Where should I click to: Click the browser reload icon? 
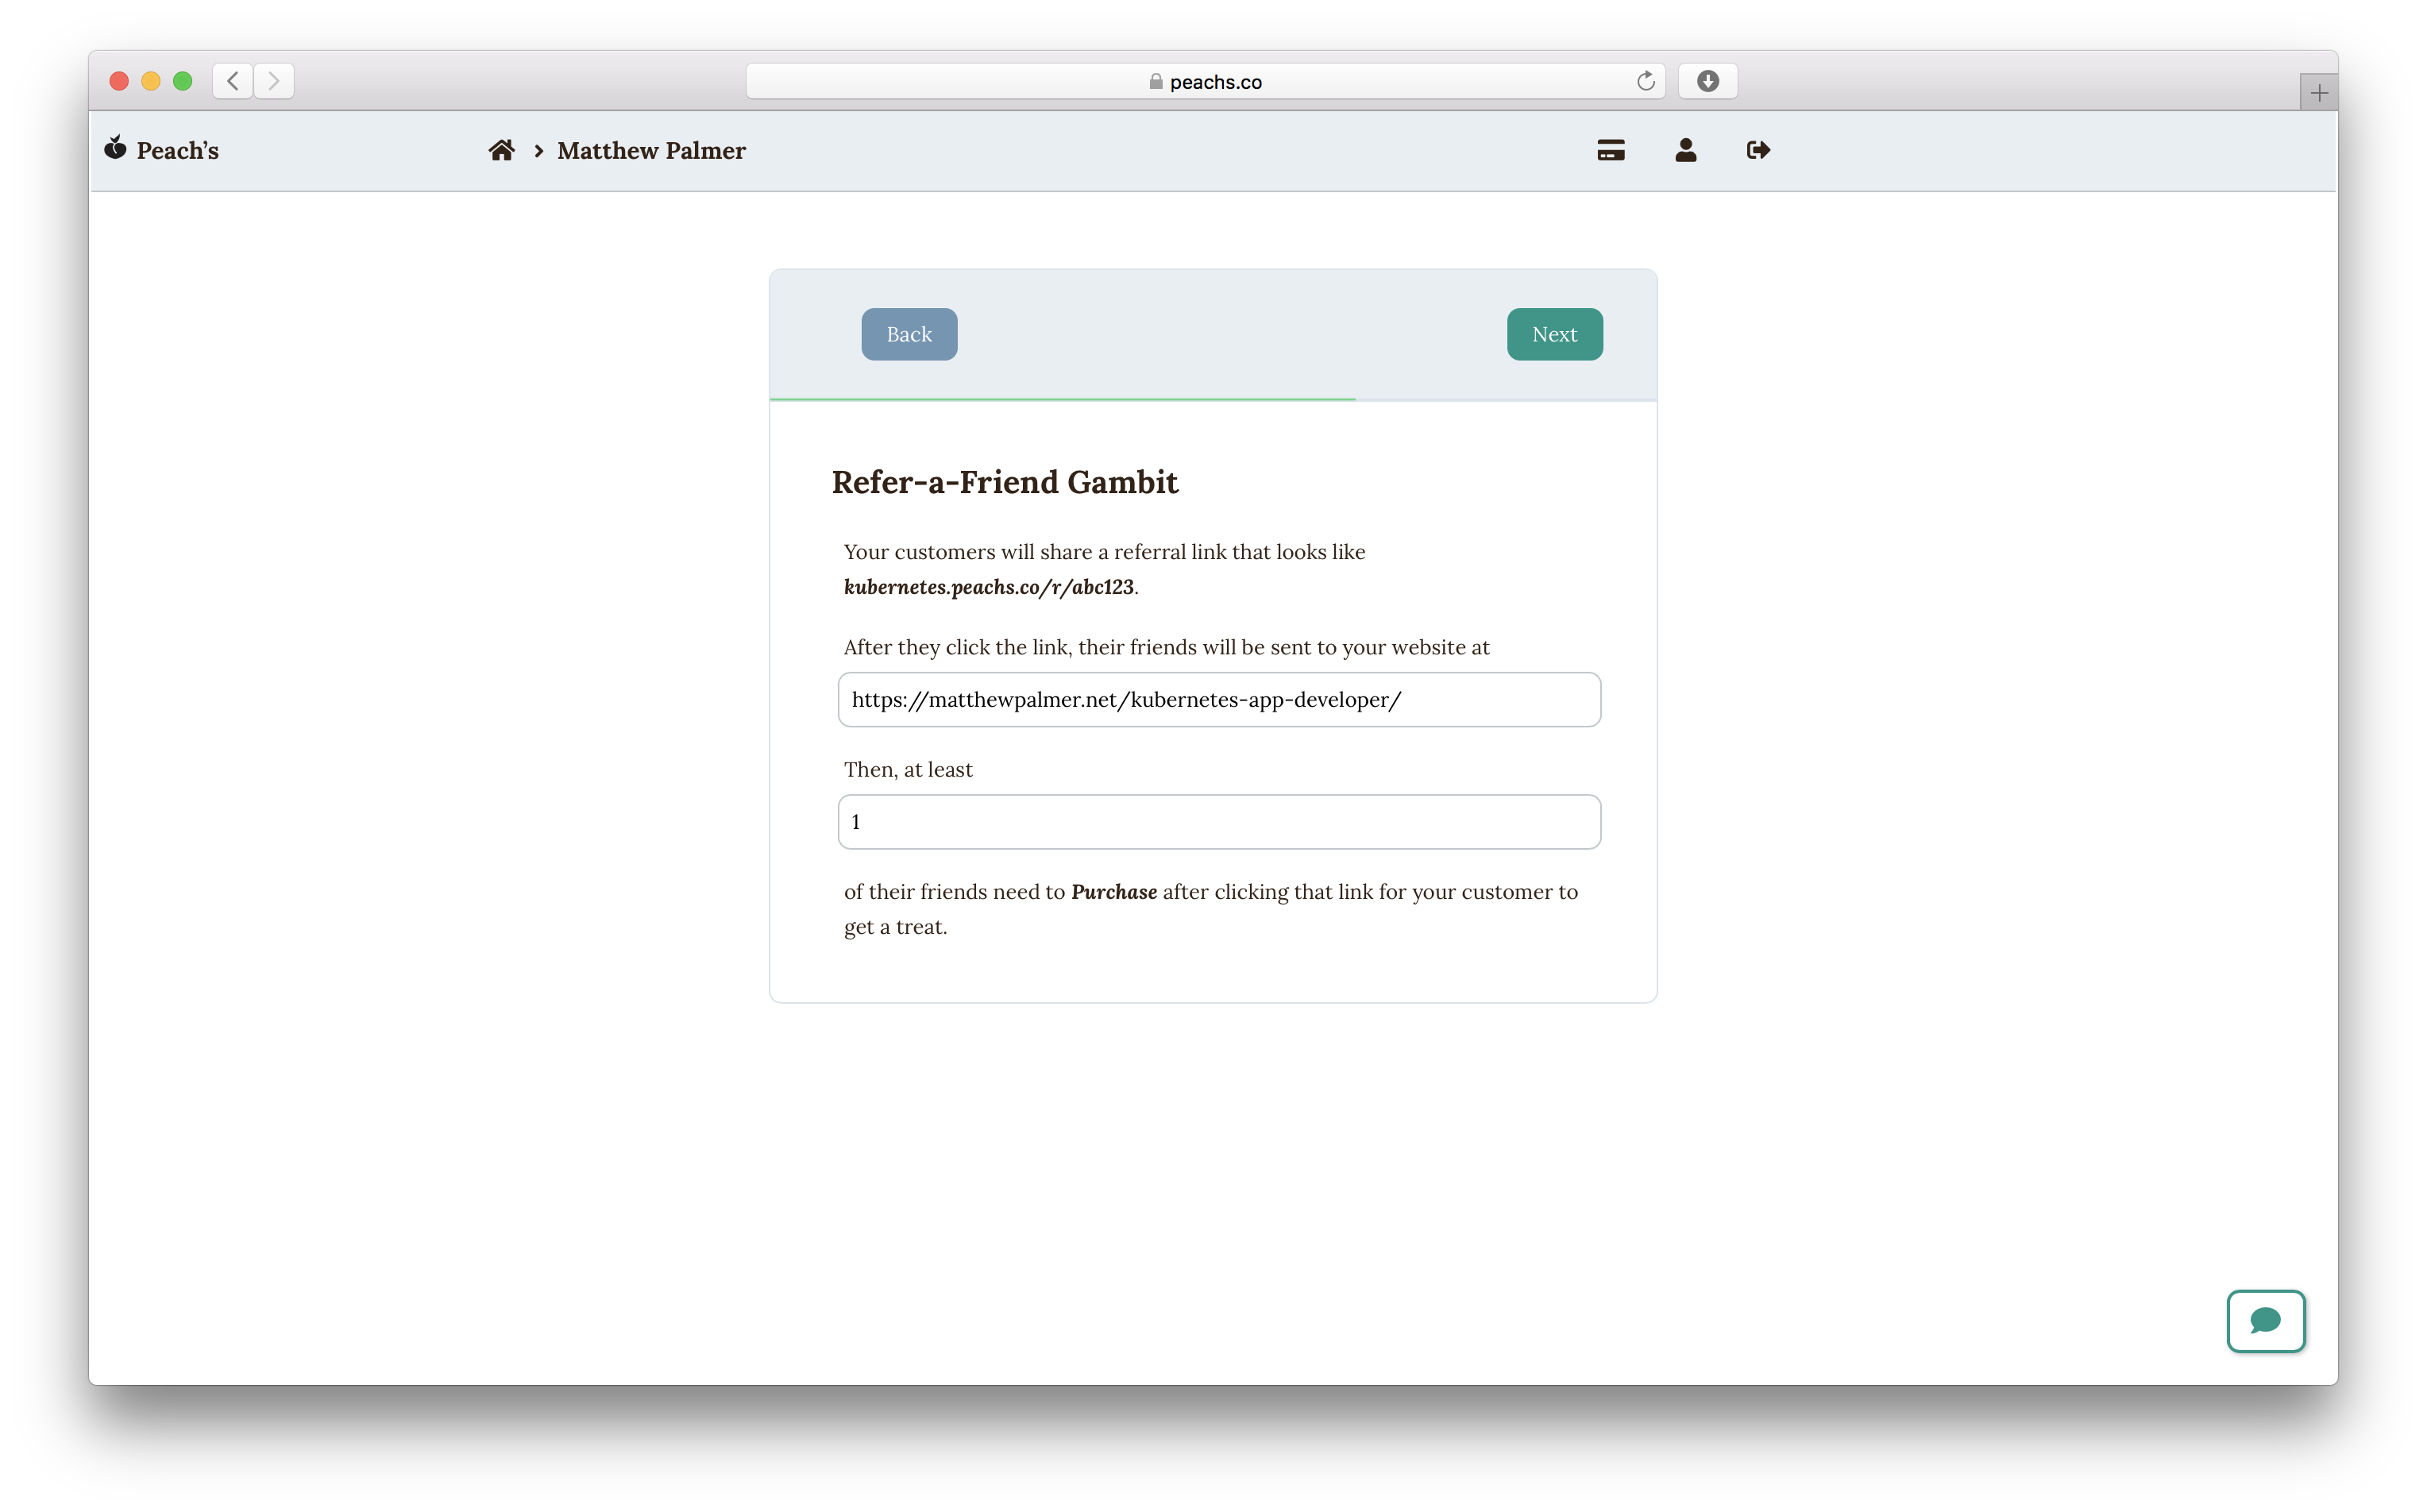(x=1646, y=80)
